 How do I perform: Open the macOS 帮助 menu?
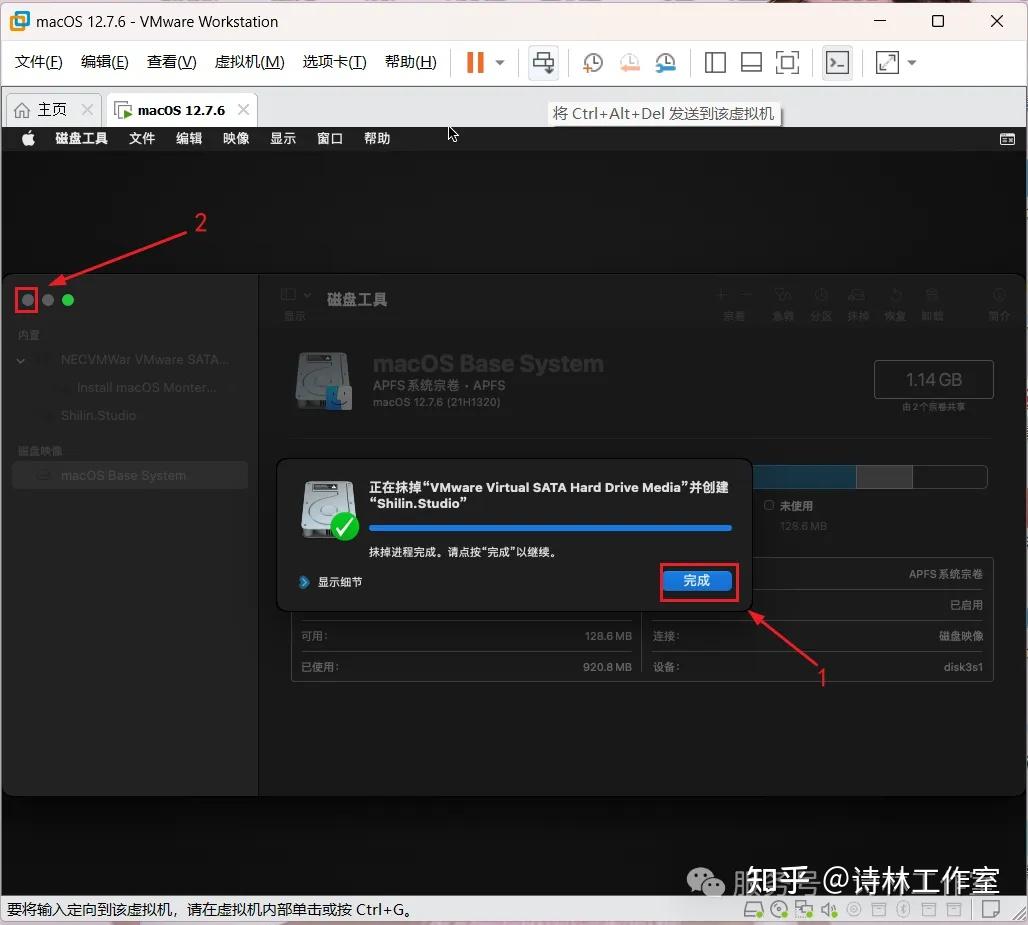(x=377, y=138)
